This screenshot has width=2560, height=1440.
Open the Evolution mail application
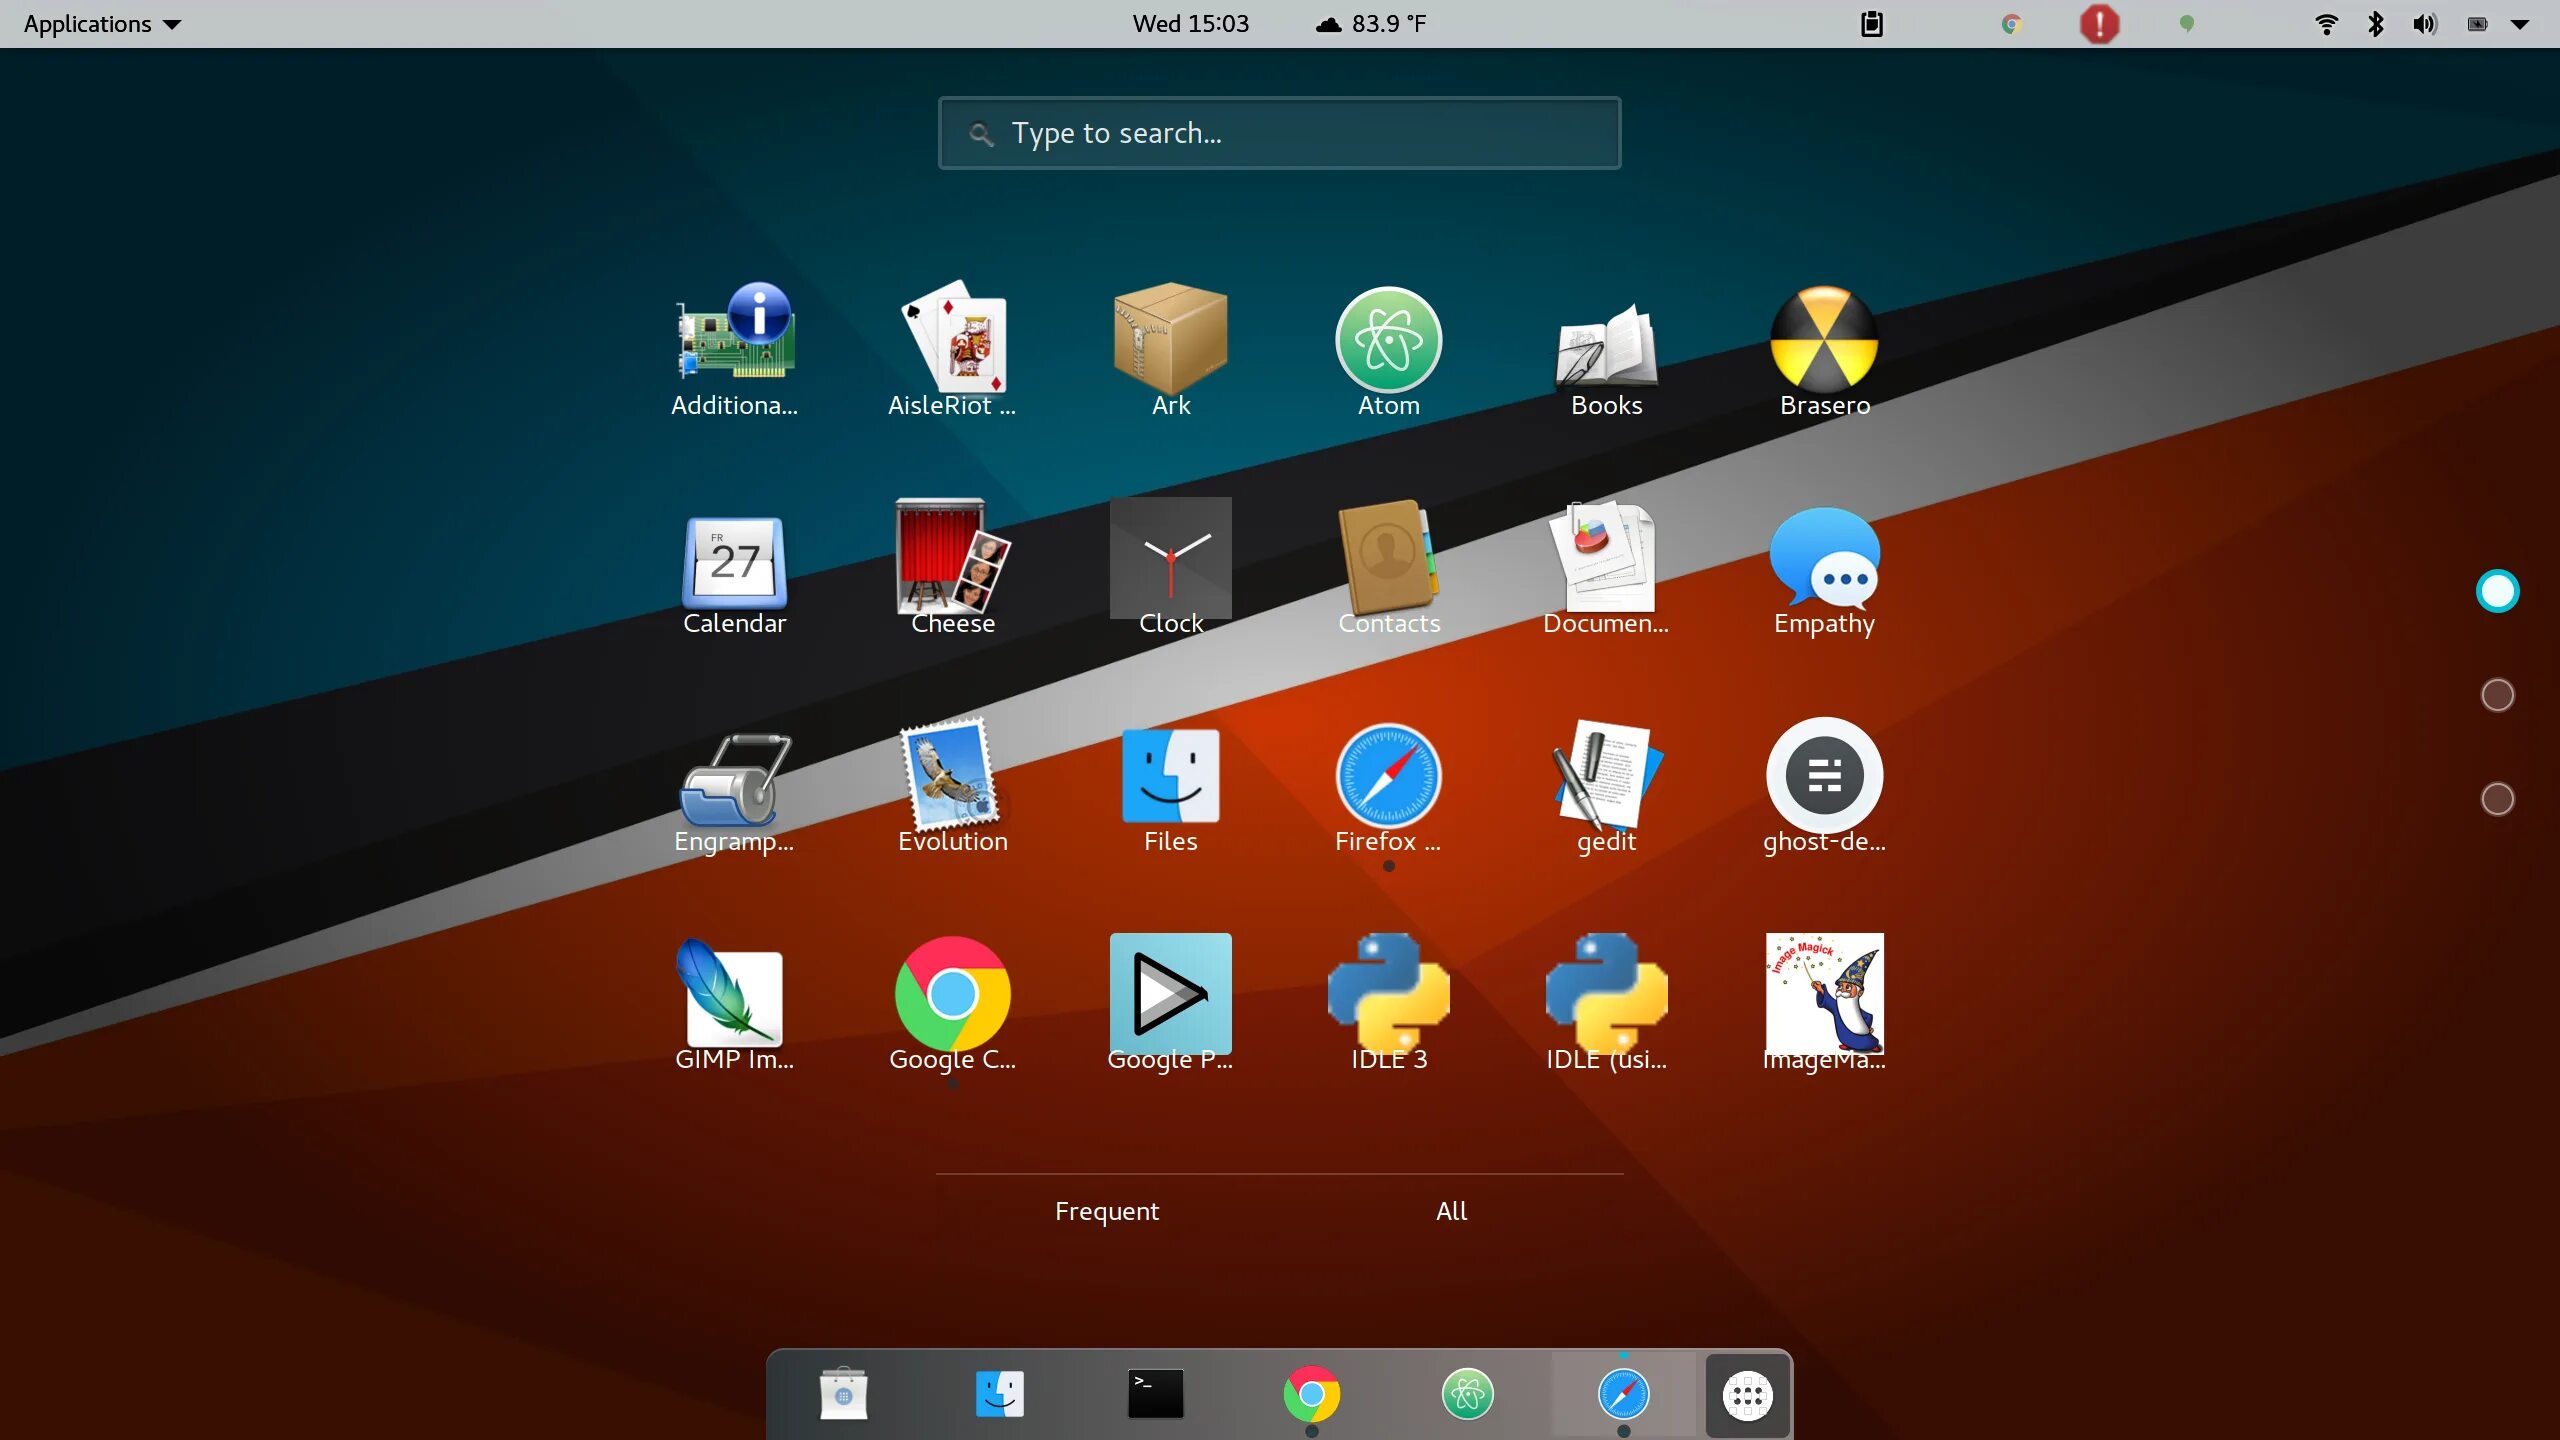(952, 778)
